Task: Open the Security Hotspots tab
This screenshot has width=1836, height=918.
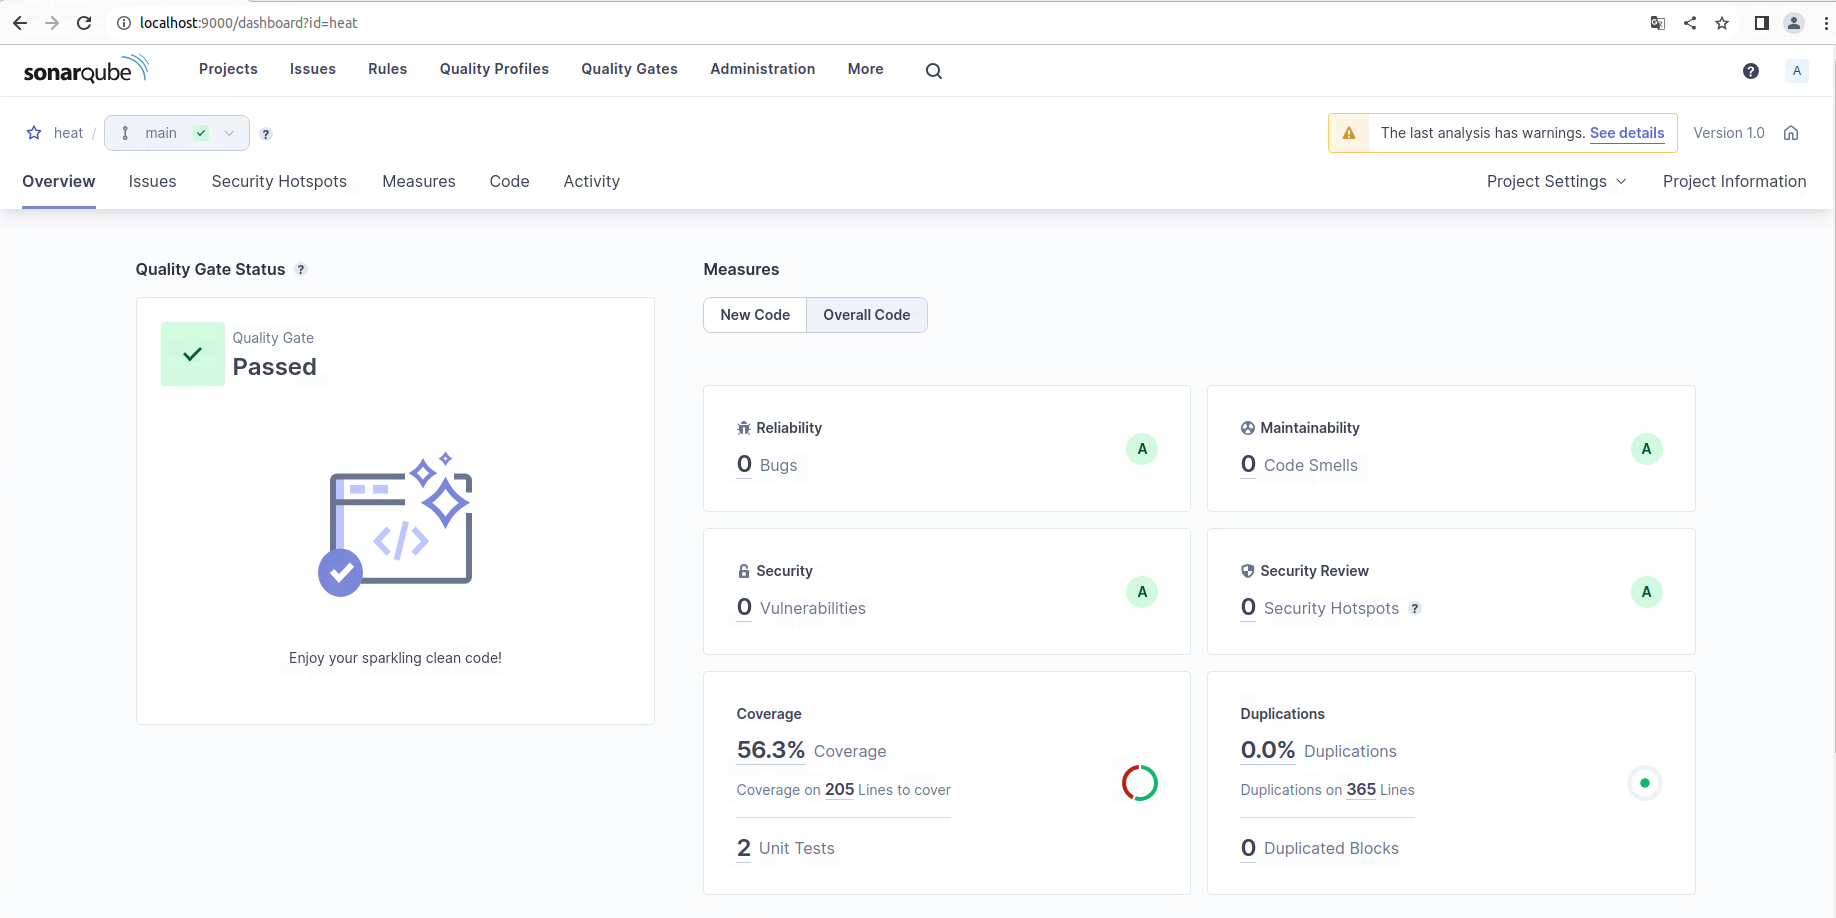Action: 279,181
